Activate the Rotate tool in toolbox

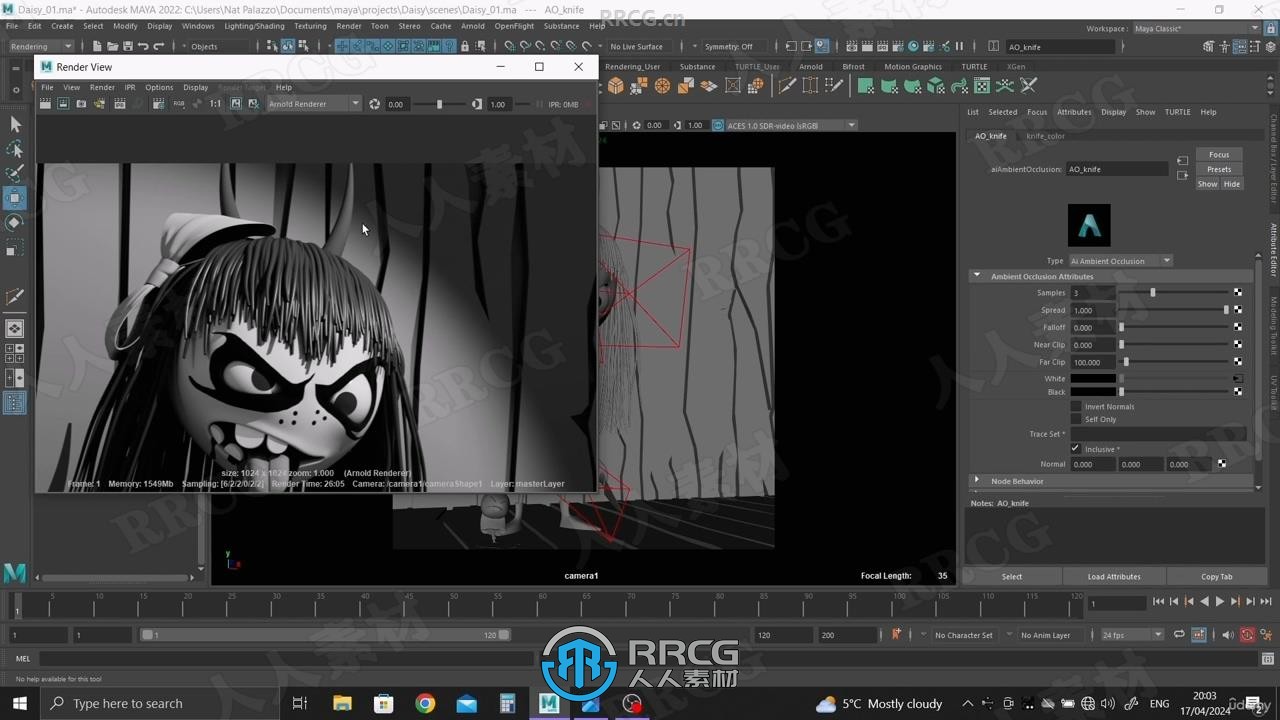point(15,222)
